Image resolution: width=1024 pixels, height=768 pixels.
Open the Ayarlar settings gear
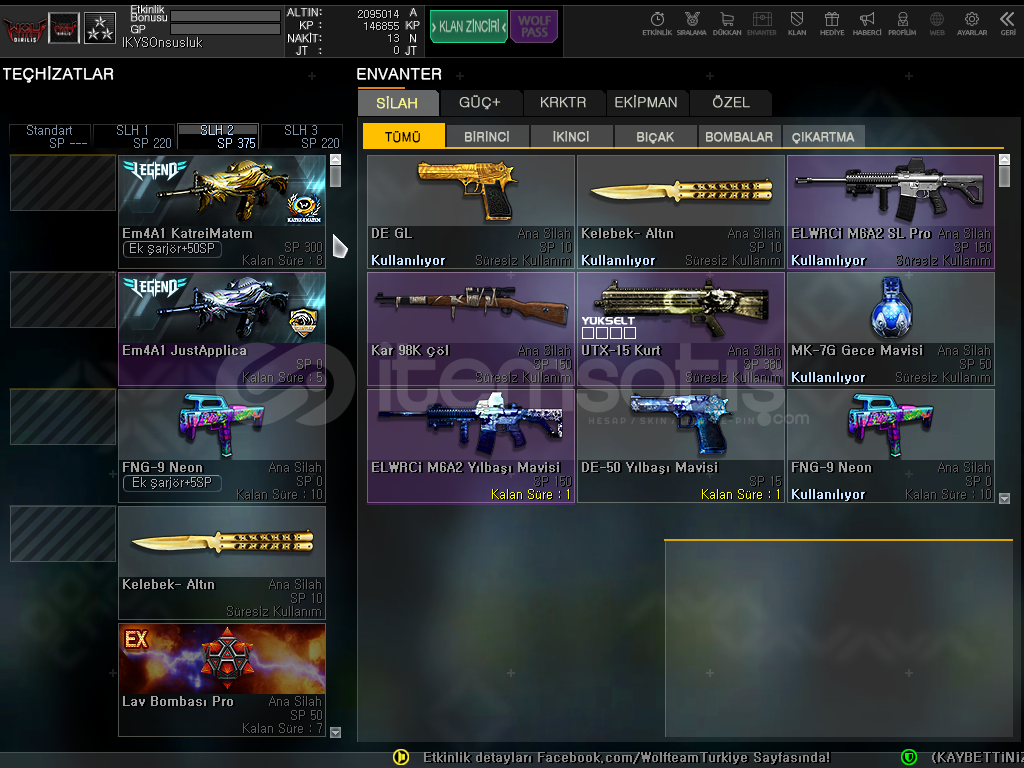click(x=972, y=24)
